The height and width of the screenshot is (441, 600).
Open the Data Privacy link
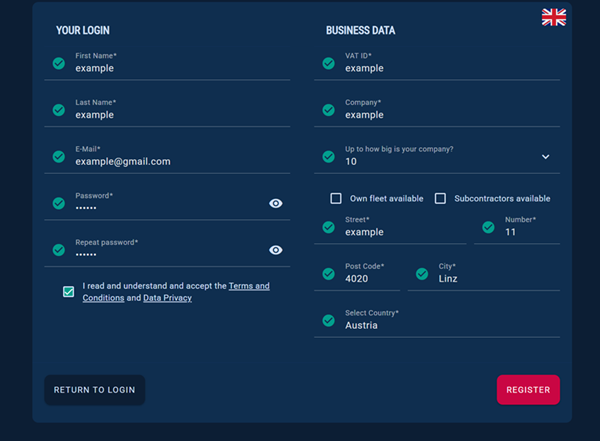click(x=167, y=298)
